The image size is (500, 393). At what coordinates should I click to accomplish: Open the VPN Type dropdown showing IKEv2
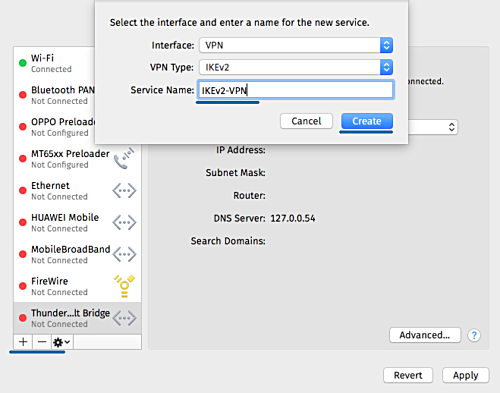pyautogui.click(x=296, y=67)
